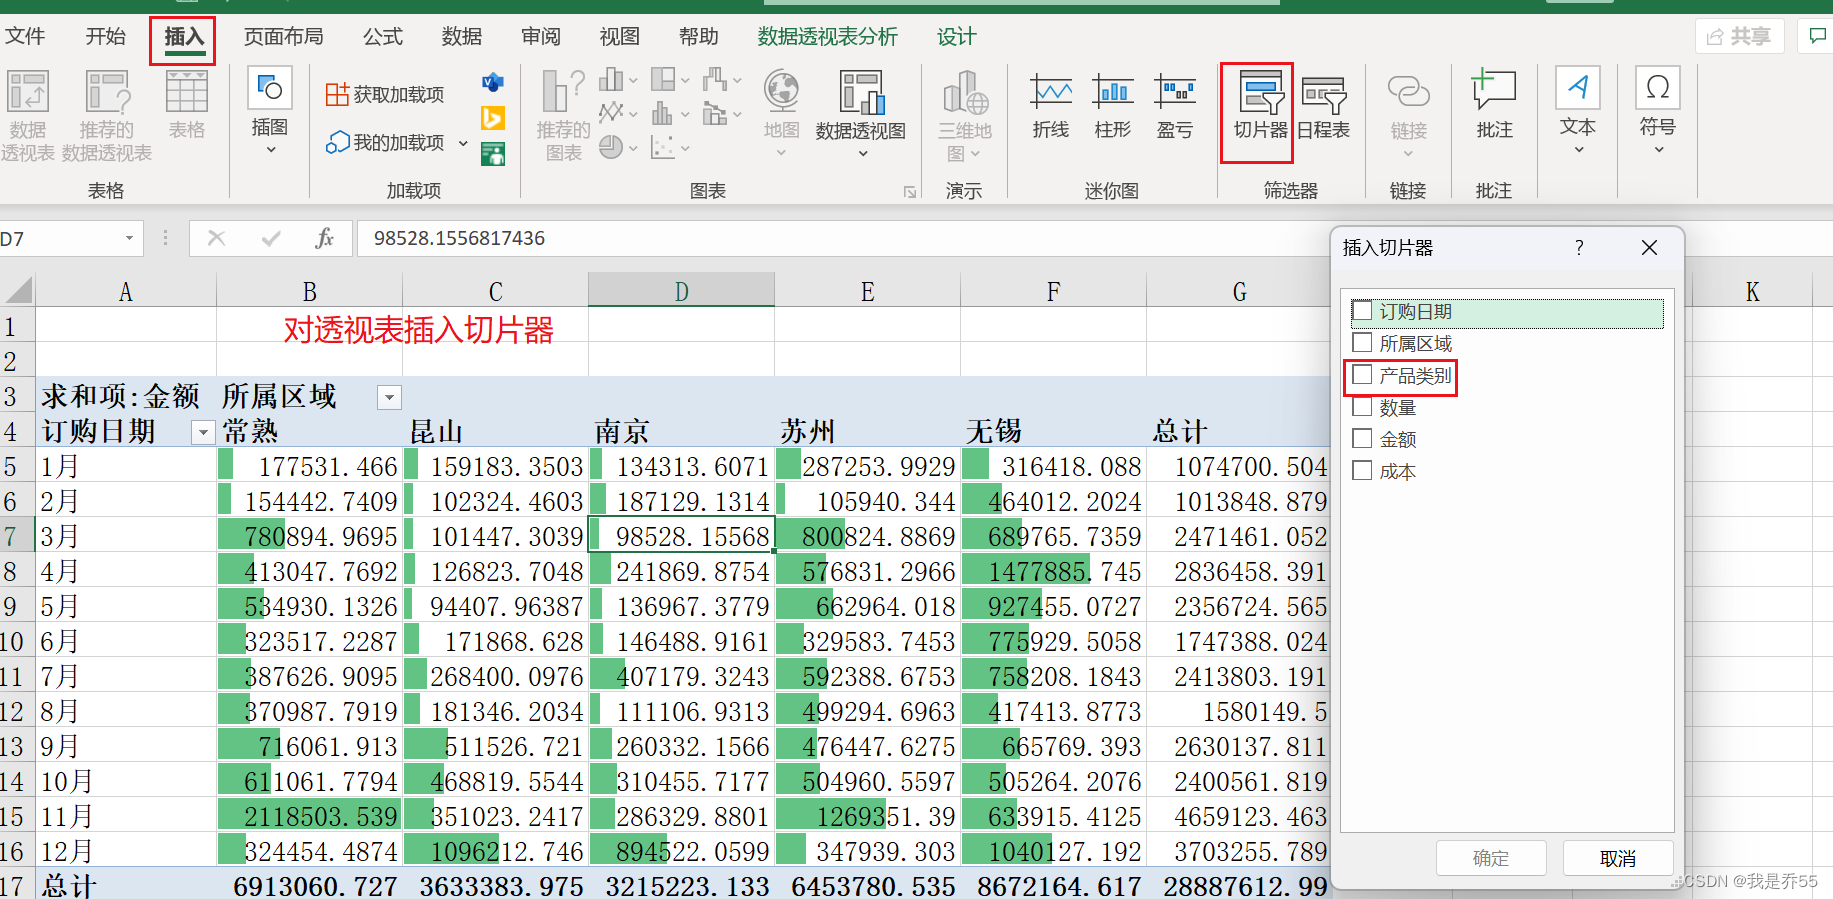Close the Insert Slicer dialog
The image size is (1833, 899).
[x=1650, y=248]
